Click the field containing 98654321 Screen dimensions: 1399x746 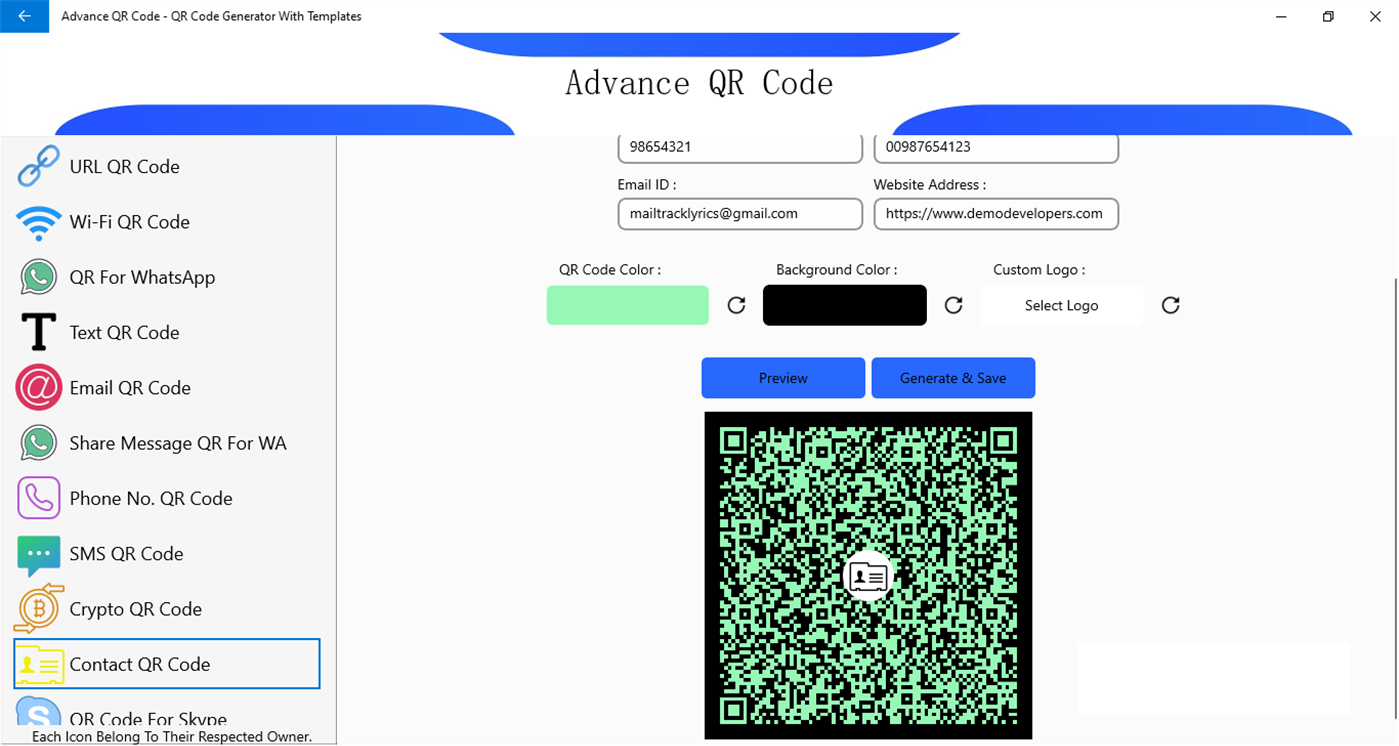pyautogui.click(x=740, y=148)
